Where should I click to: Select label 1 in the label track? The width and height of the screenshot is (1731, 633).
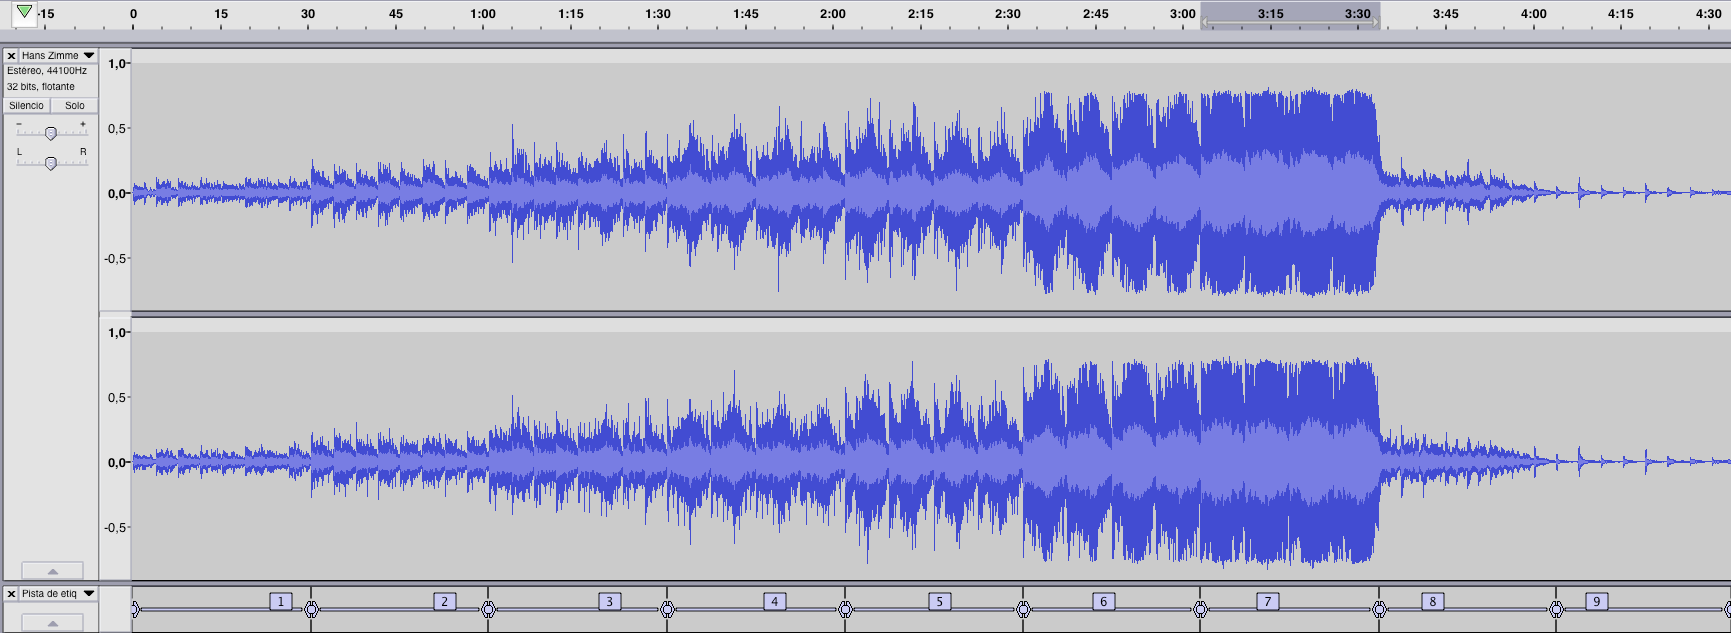click(281, 601)
